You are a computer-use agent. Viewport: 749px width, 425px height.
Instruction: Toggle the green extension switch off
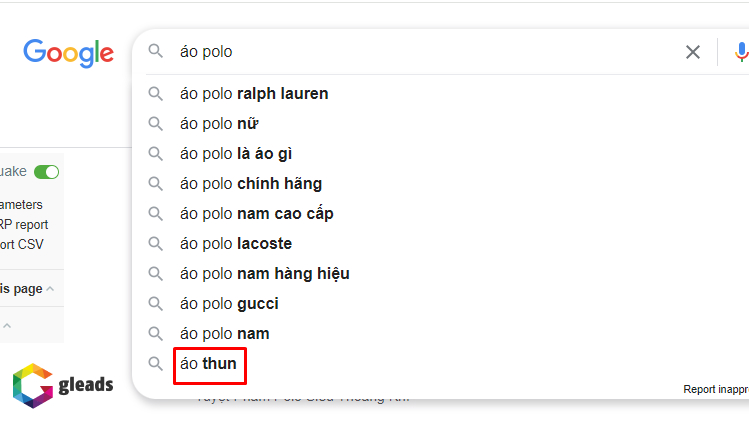pos(46,172)
